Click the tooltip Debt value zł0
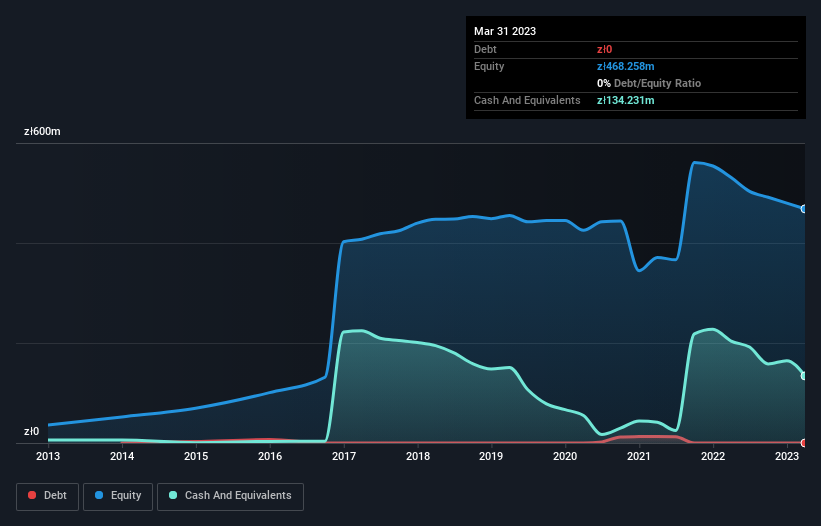 pyautogui.click(x=604, y=49)
